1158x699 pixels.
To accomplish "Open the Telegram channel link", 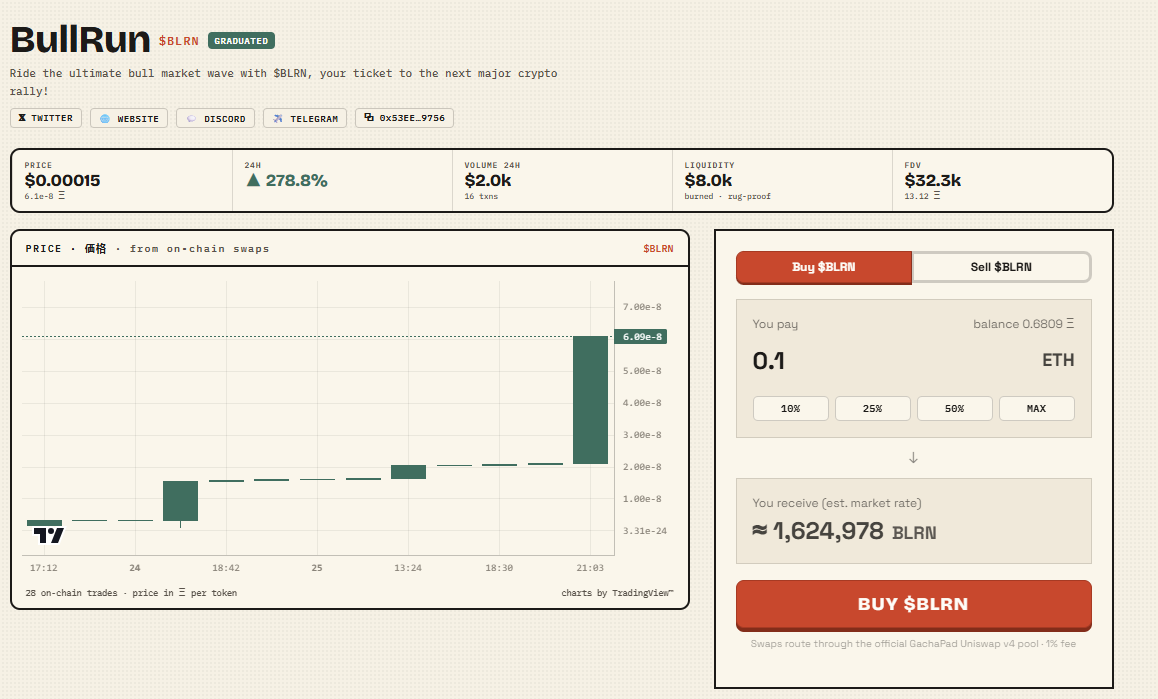I will [x=305, y=118].
